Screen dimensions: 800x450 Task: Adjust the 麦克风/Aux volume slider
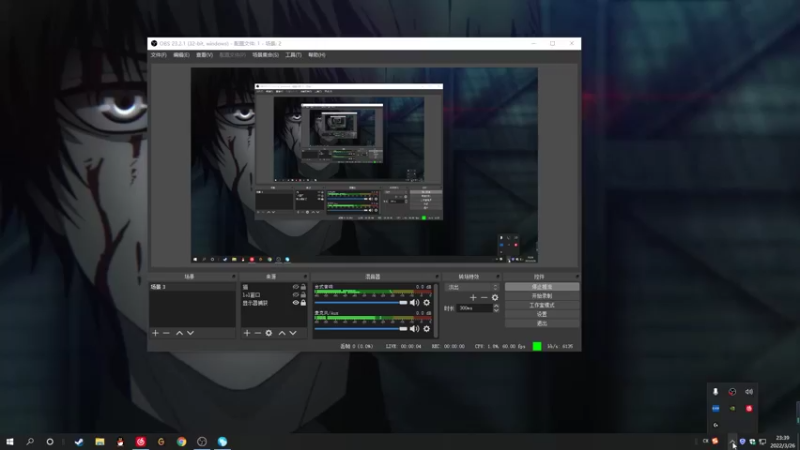[361, 329]
